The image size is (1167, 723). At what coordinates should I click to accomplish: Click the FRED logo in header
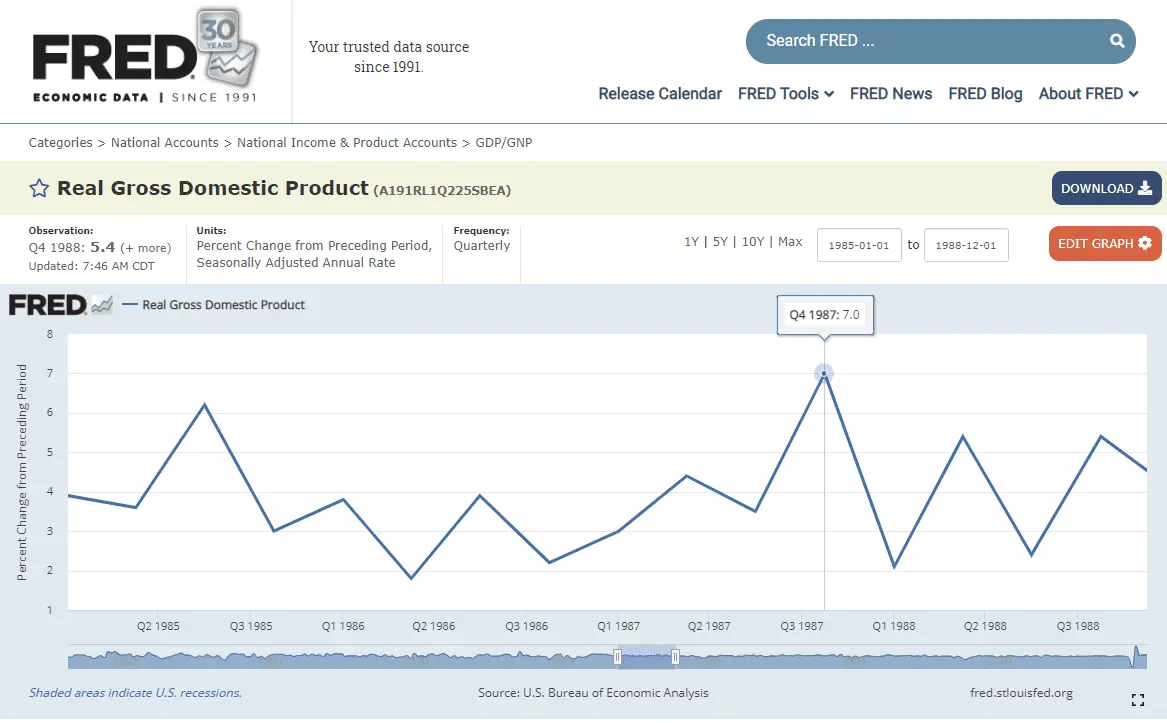tap(113, 60)
